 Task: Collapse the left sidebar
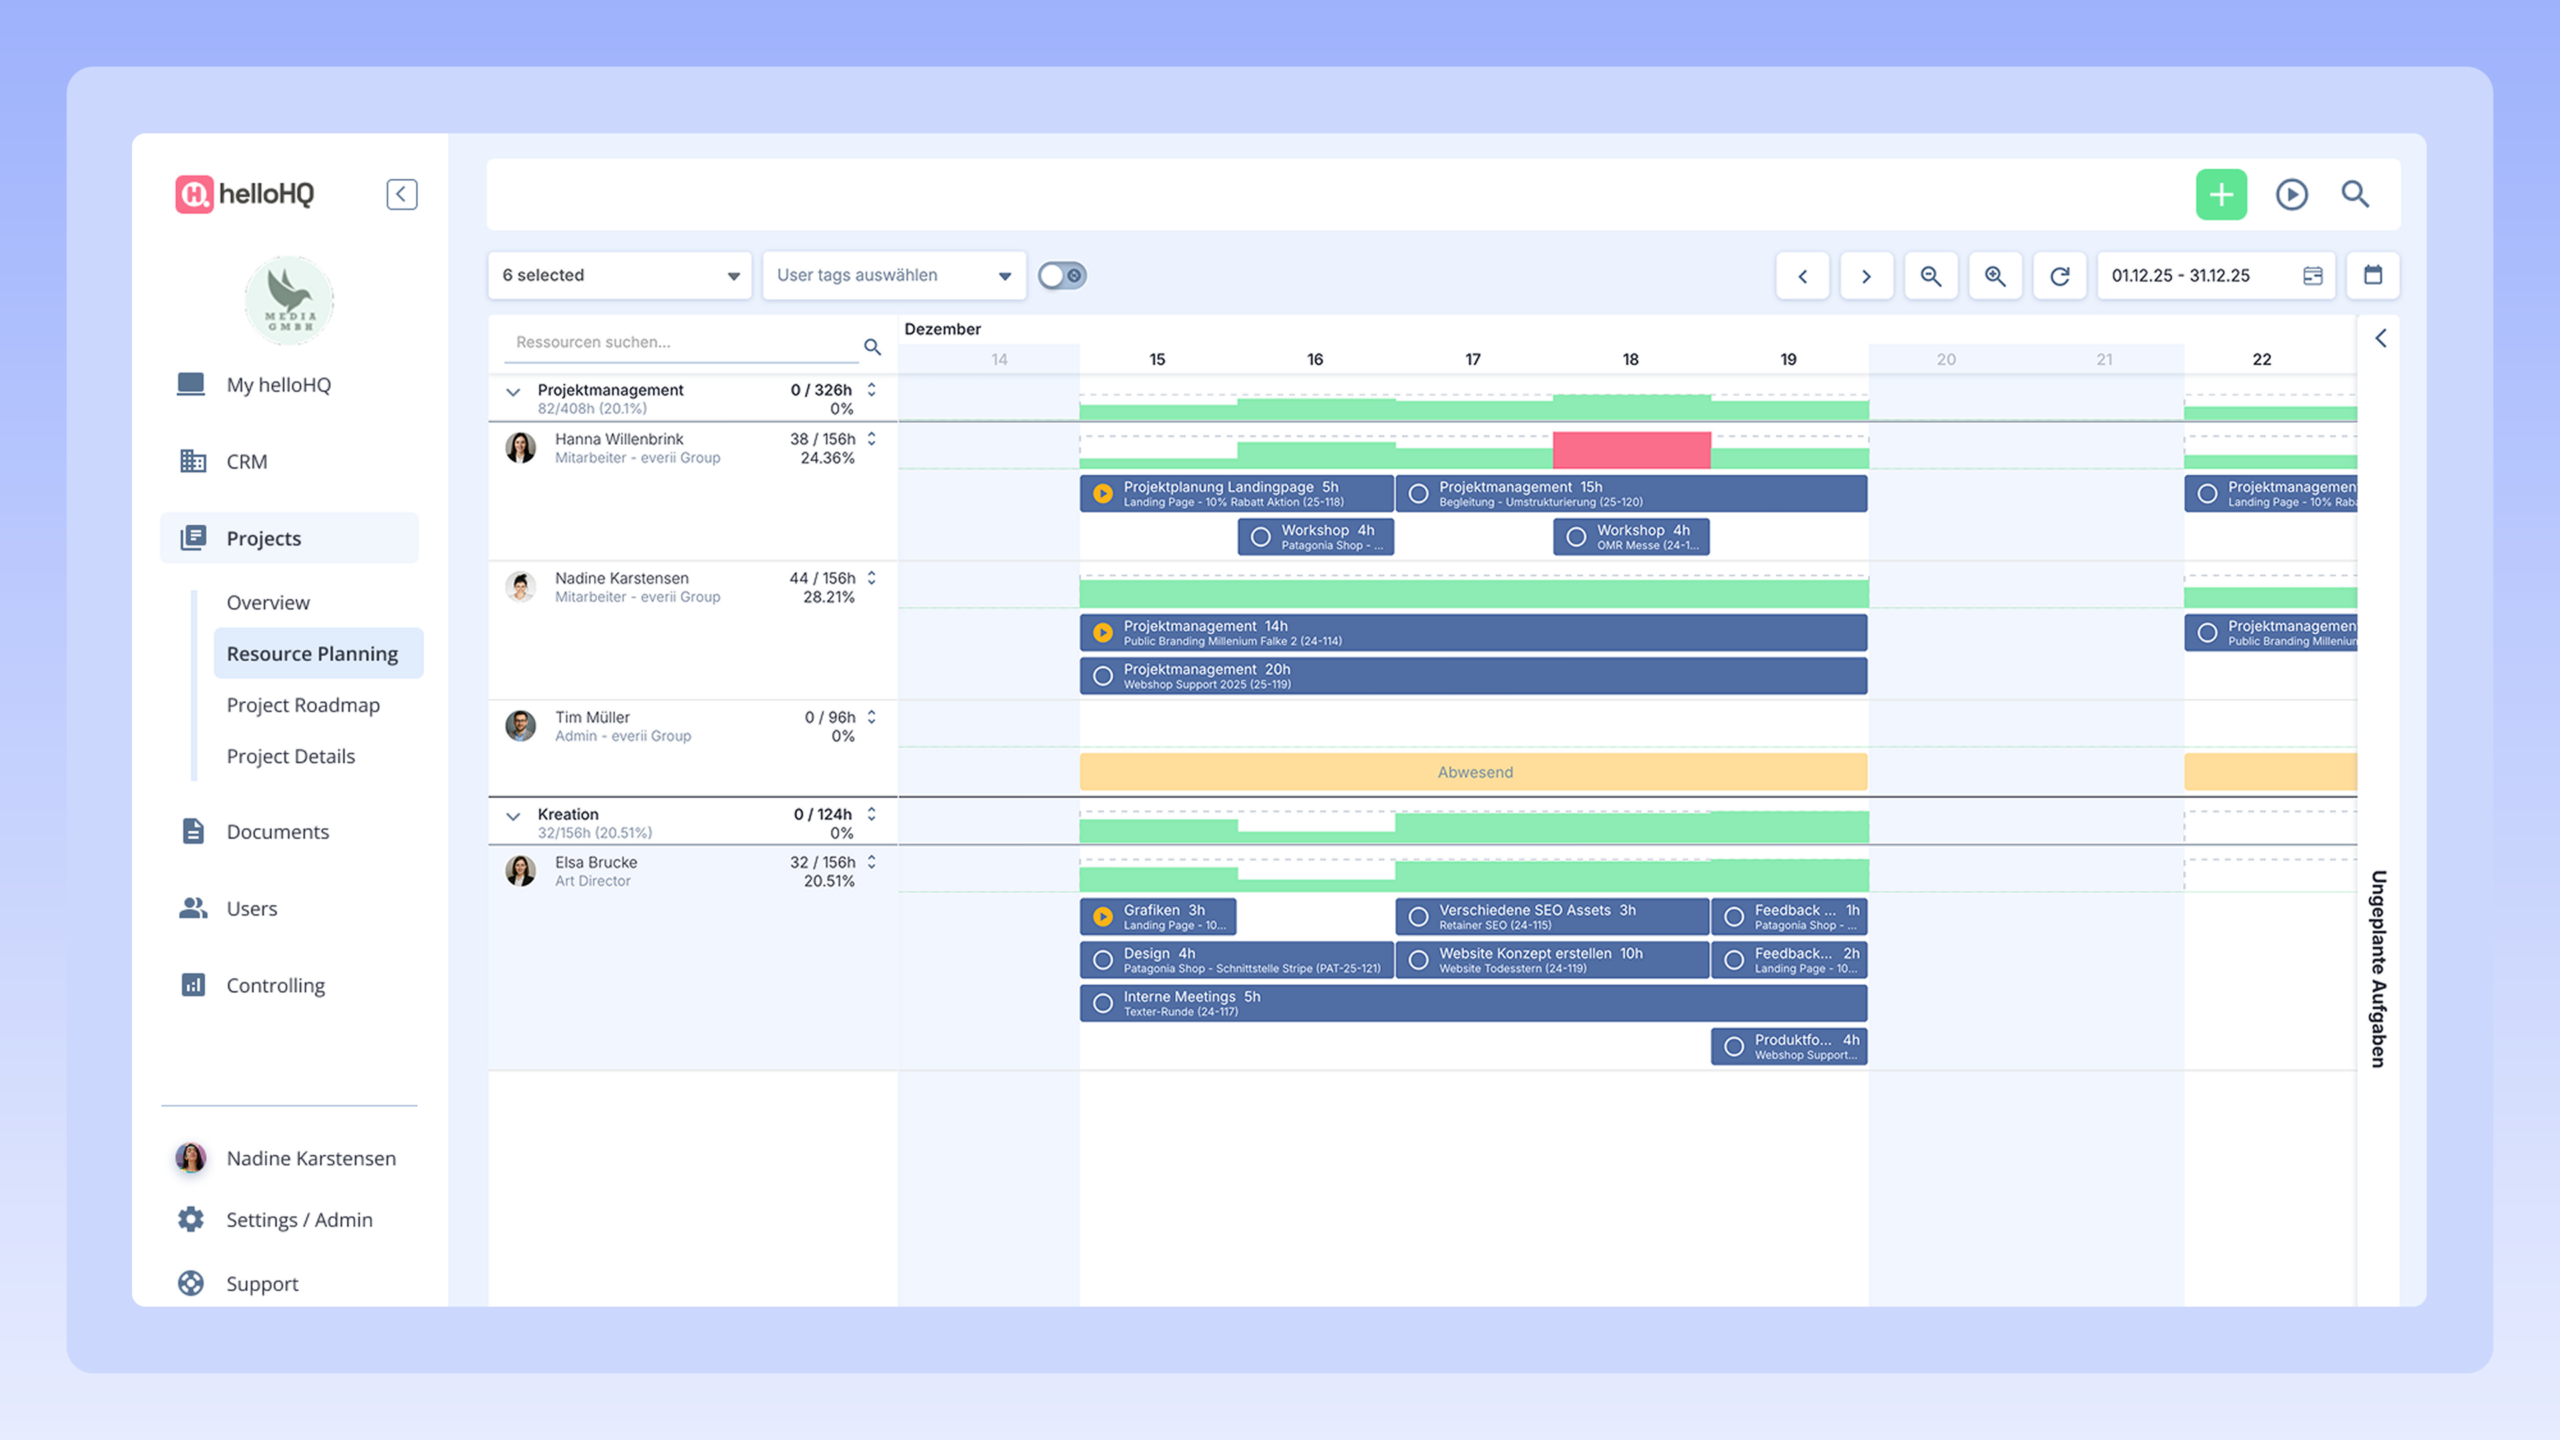click(401, 194)
